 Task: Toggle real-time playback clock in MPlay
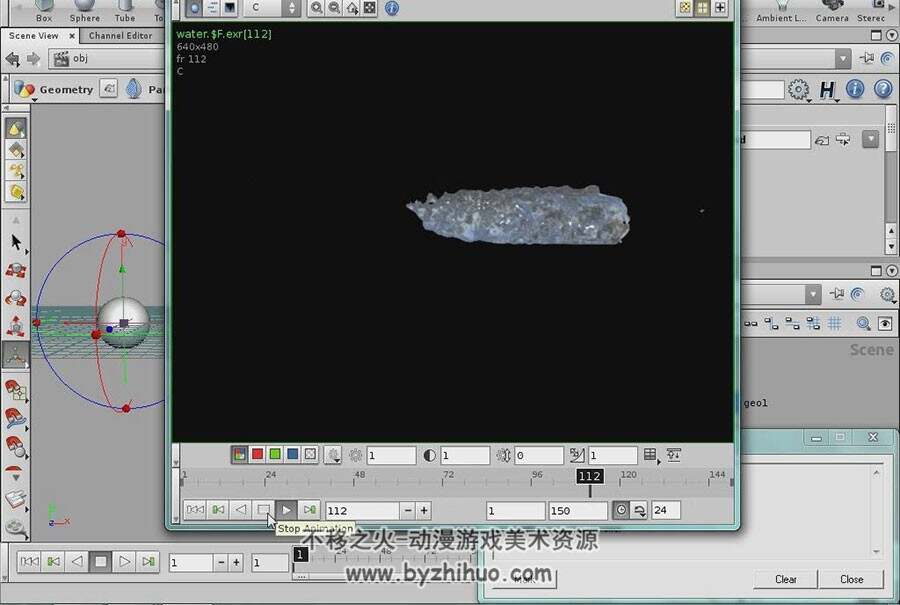(x=621, y=510)
